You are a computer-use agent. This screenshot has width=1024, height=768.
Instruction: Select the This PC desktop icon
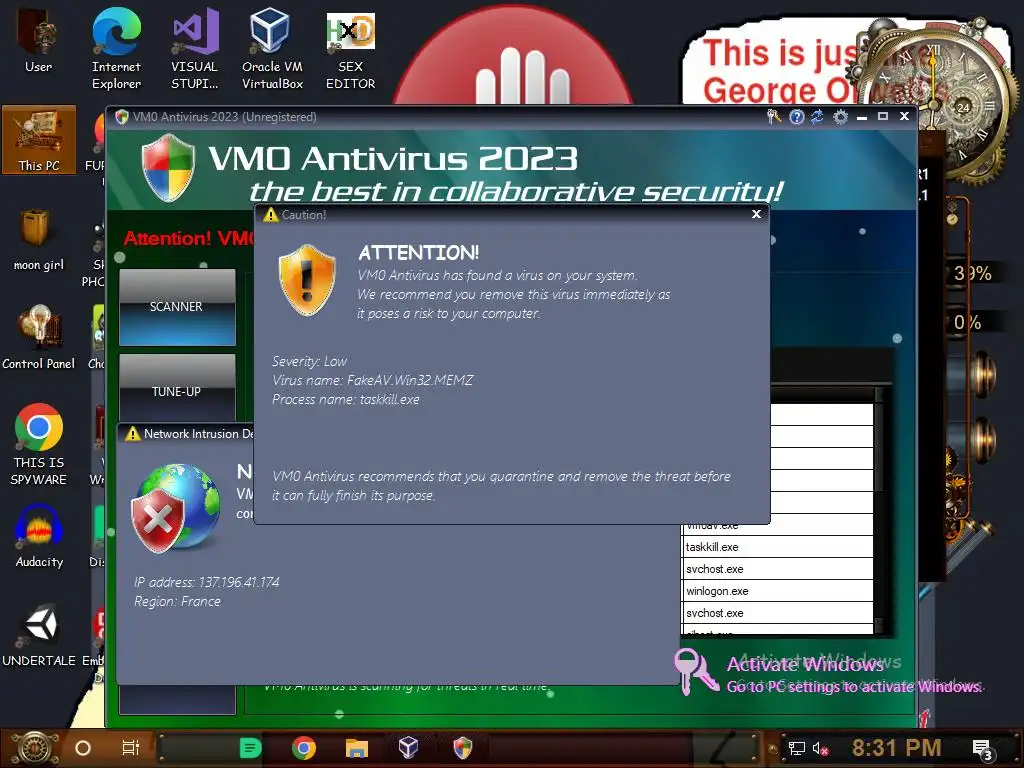coord(39,139)
